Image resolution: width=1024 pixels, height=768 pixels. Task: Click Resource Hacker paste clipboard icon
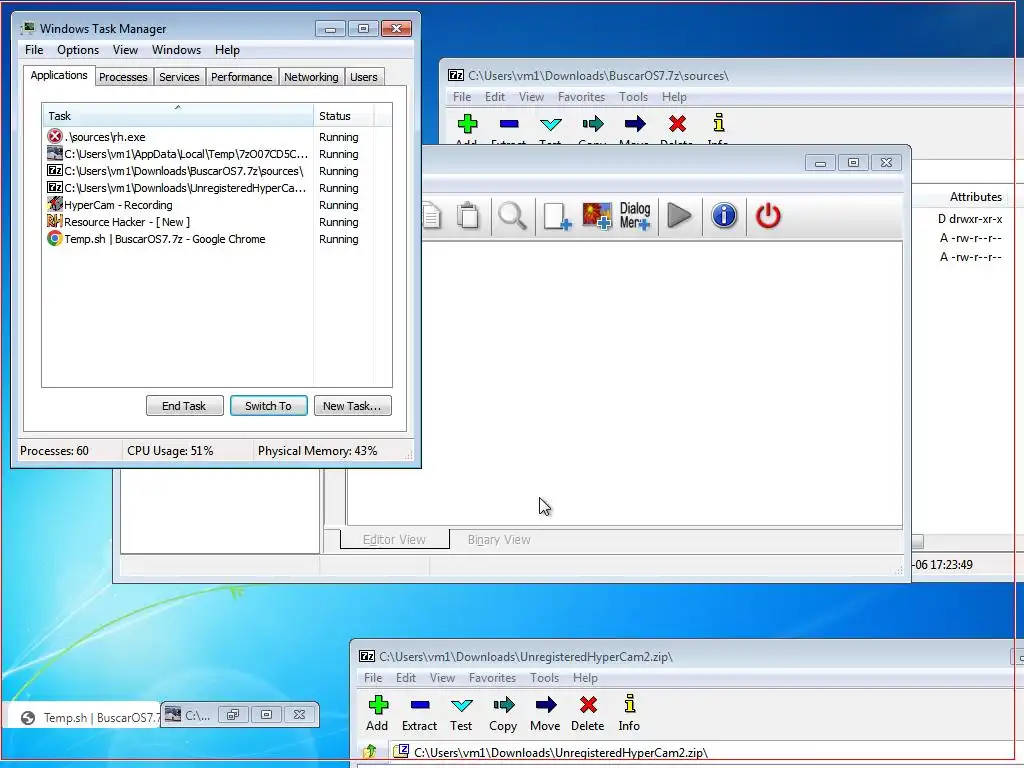[x=468, y=216]
